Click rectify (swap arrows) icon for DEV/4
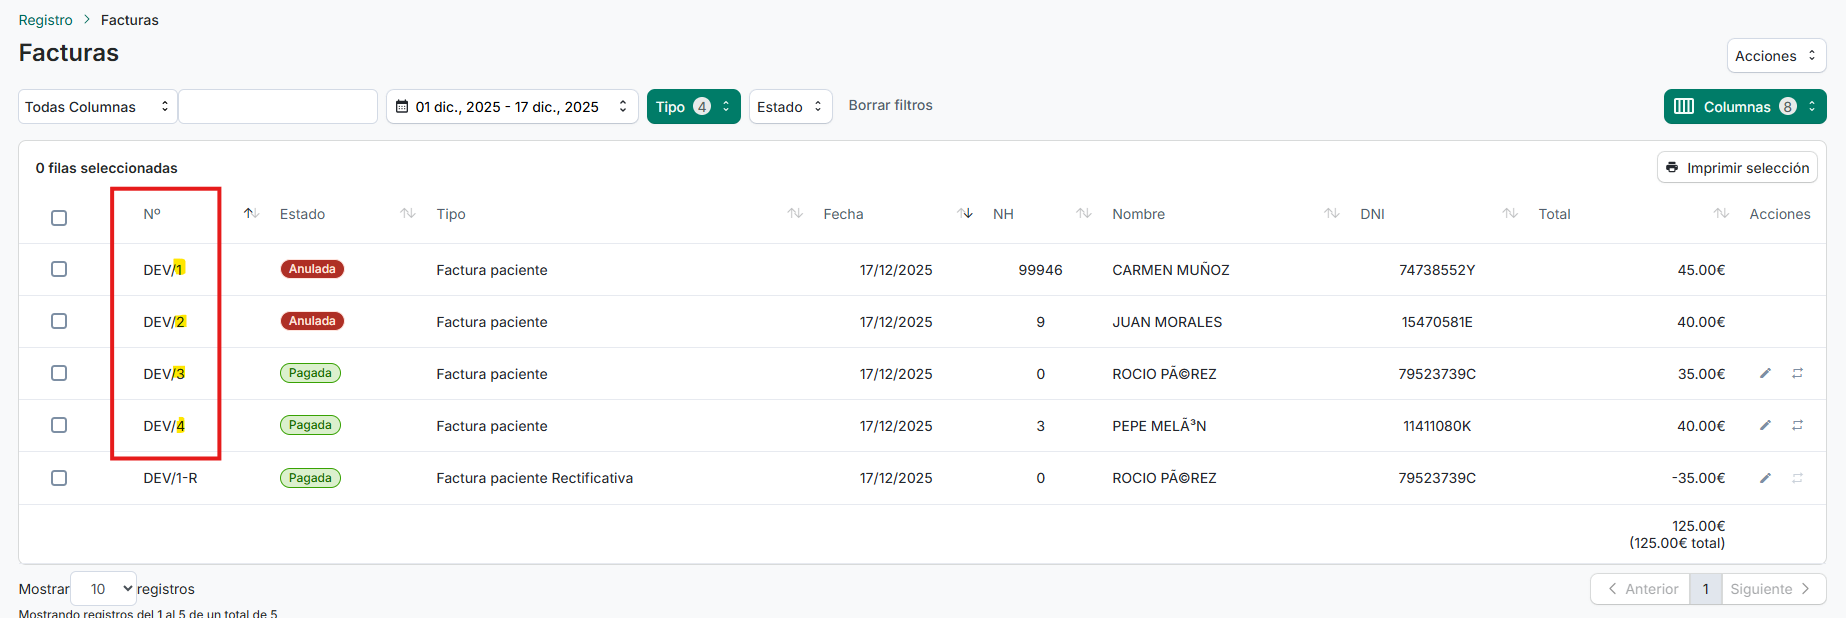 (x=1797, y=425)
